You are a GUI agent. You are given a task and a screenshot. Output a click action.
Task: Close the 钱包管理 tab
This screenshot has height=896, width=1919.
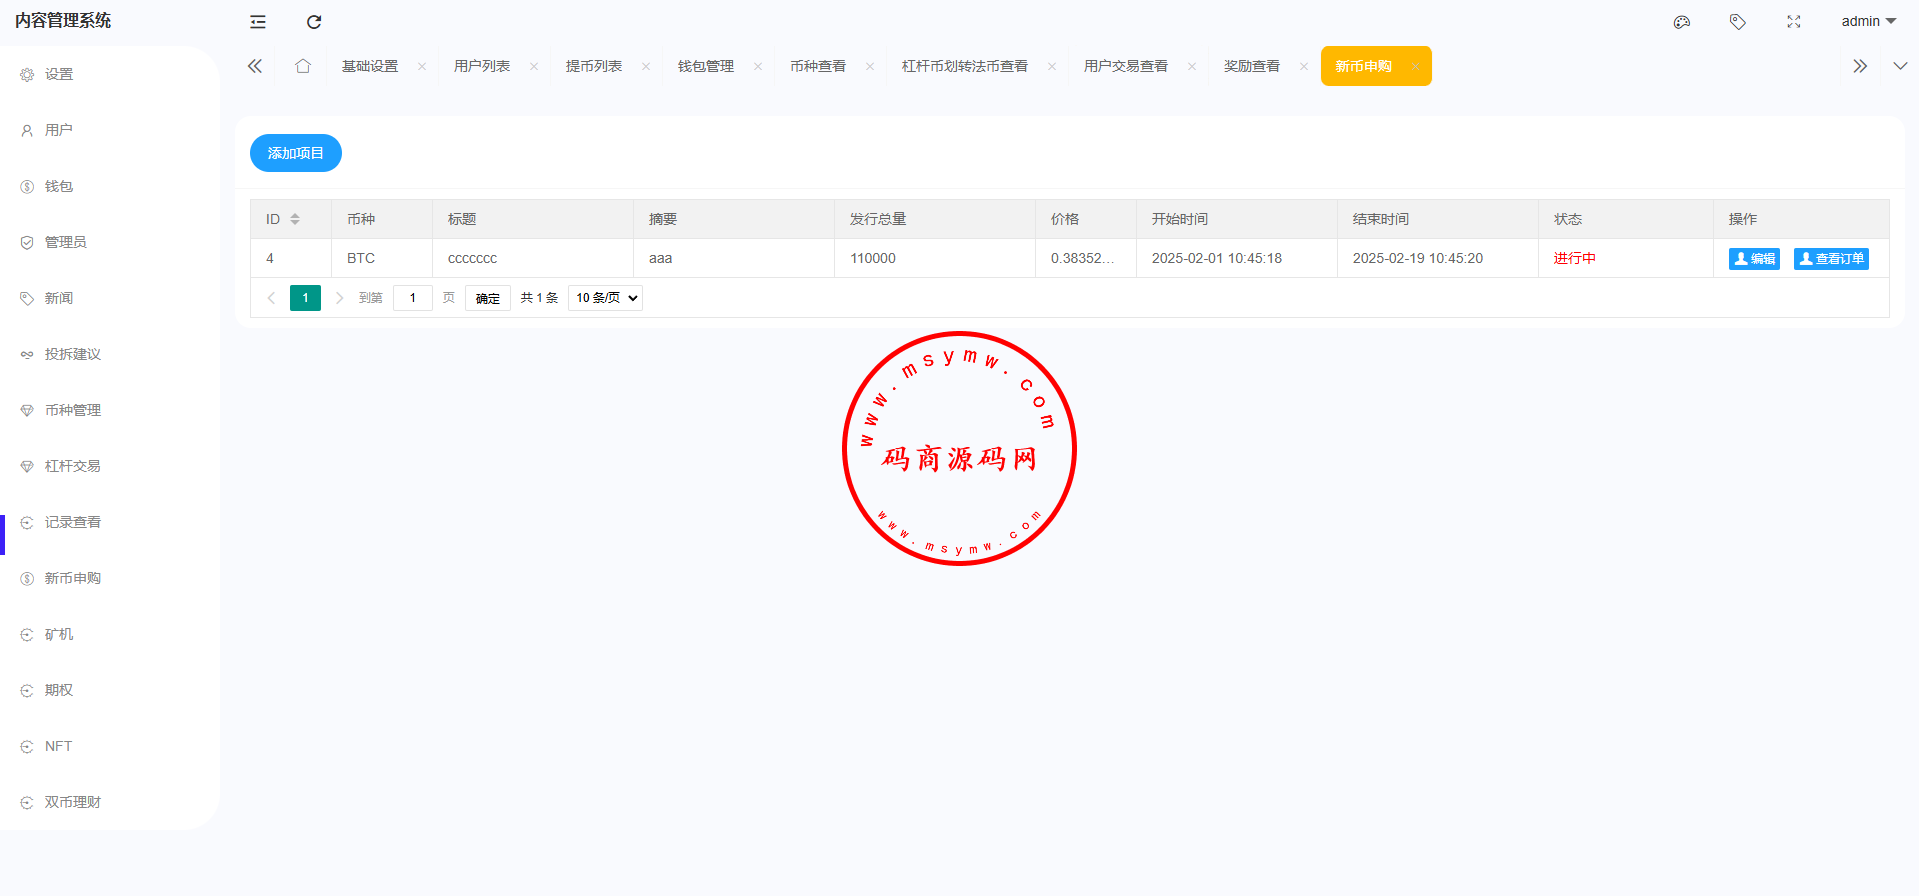pyautogui.click(x=758, y=66)
